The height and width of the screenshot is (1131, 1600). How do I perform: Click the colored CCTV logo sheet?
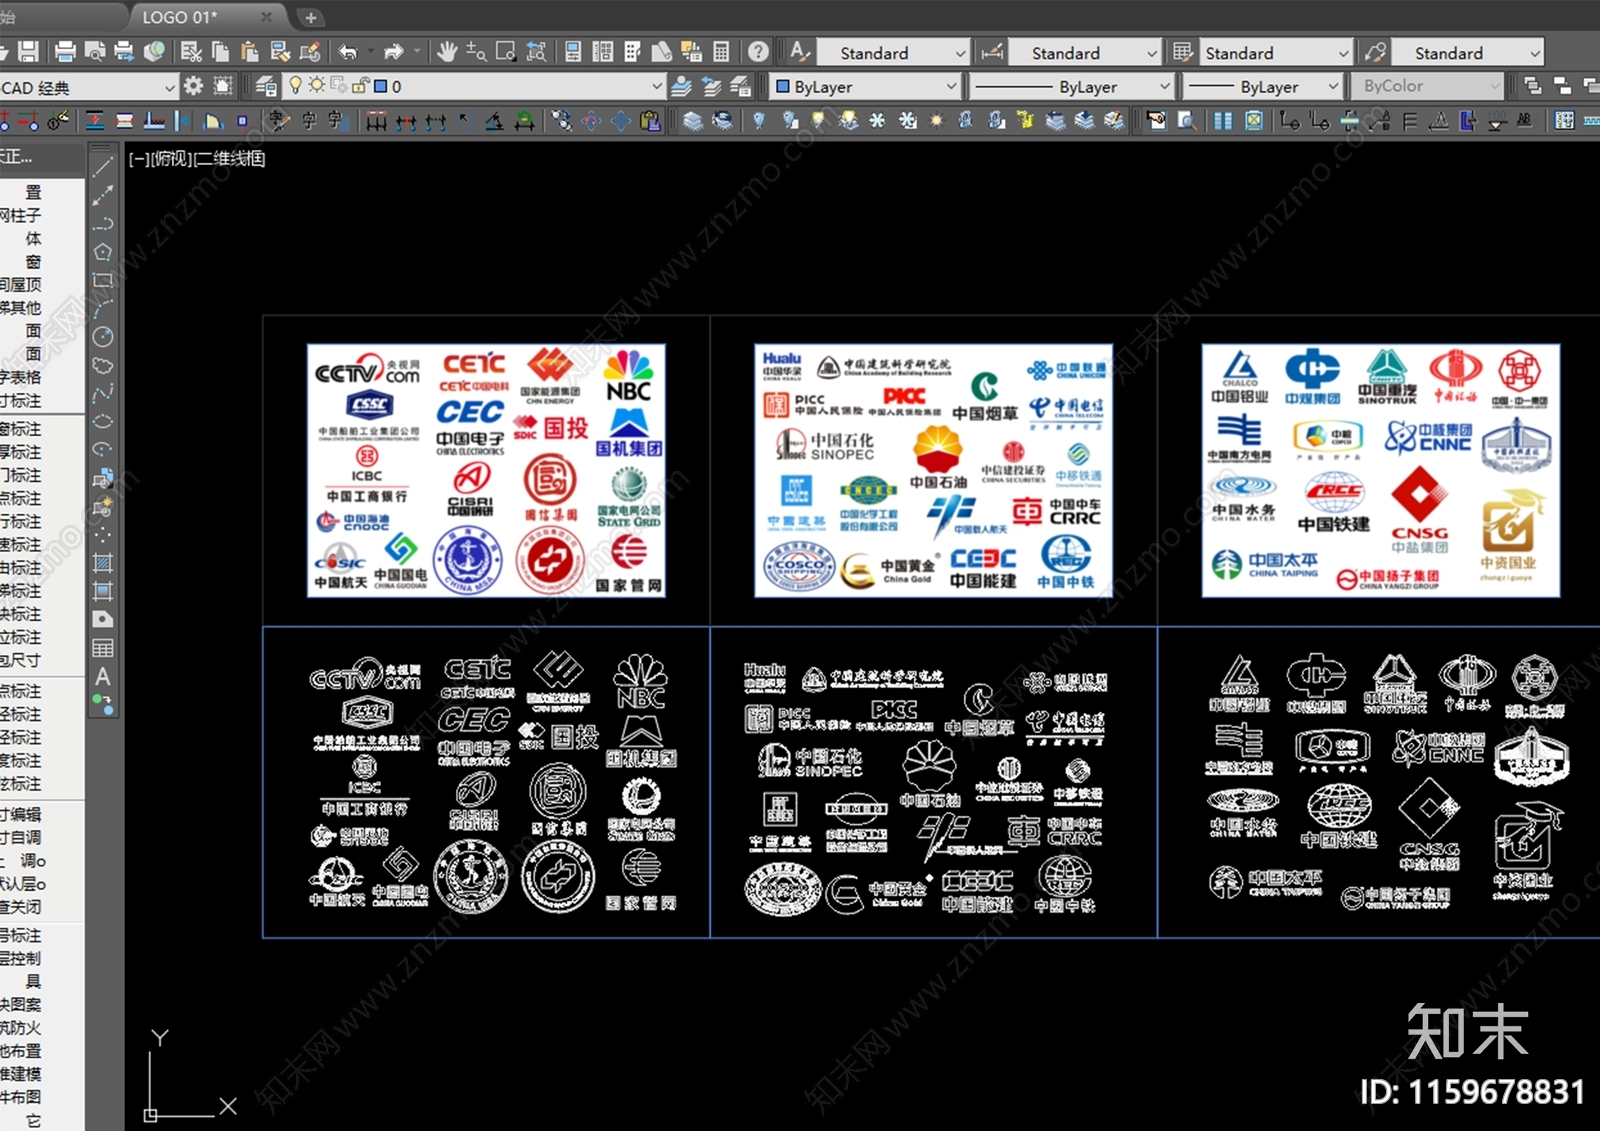[486, 471]
